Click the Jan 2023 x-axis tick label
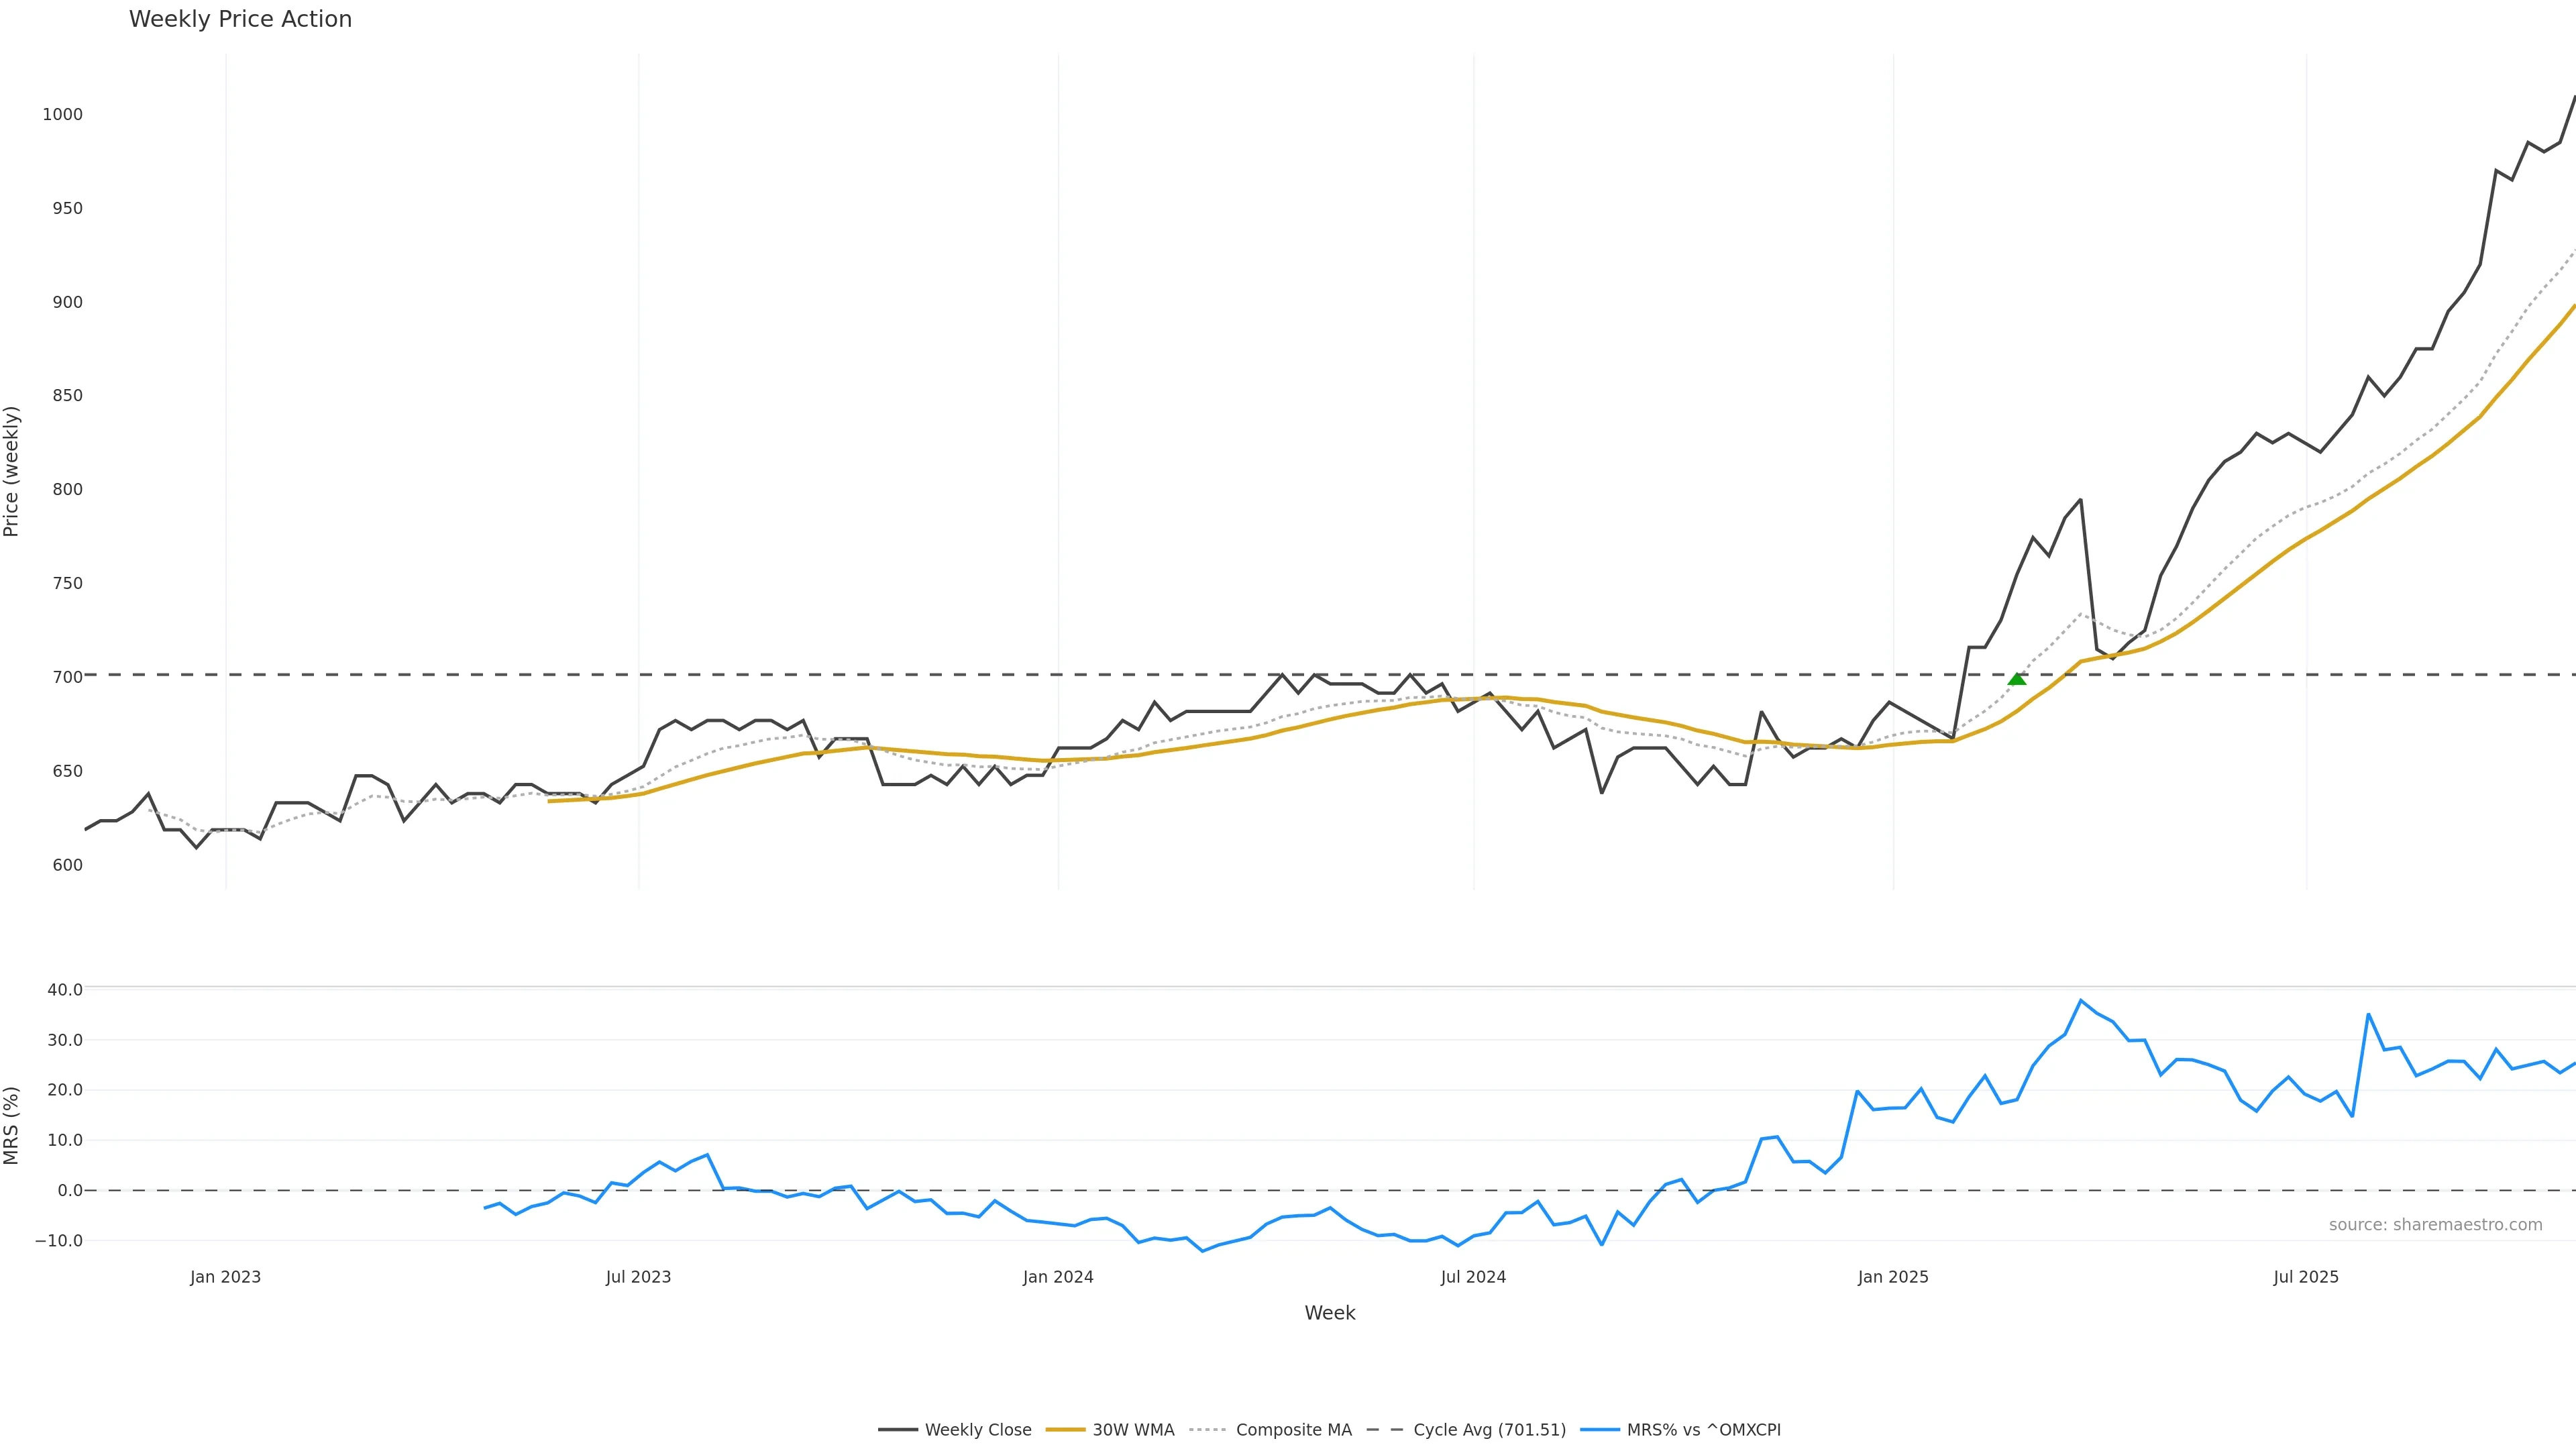 (225, 1277)
